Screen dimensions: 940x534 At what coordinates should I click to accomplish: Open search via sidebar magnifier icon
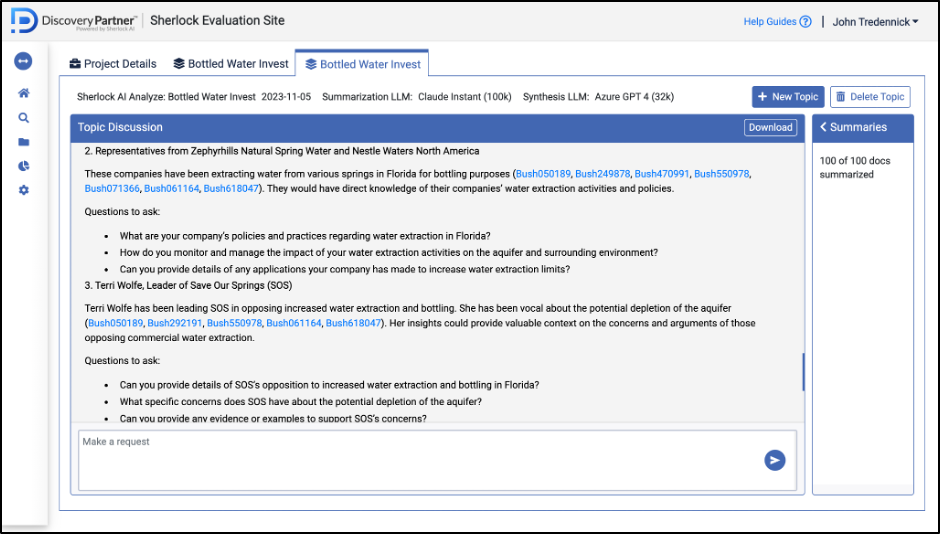tap(23, 118)
